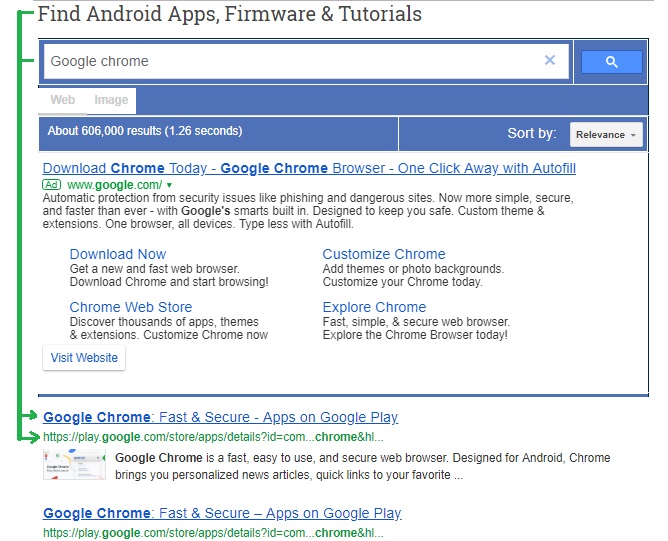The width and height of the screenshot is (668, 541).
Task: Open the www.google.com/ ad URL
Action: click(x=115, y=185)
